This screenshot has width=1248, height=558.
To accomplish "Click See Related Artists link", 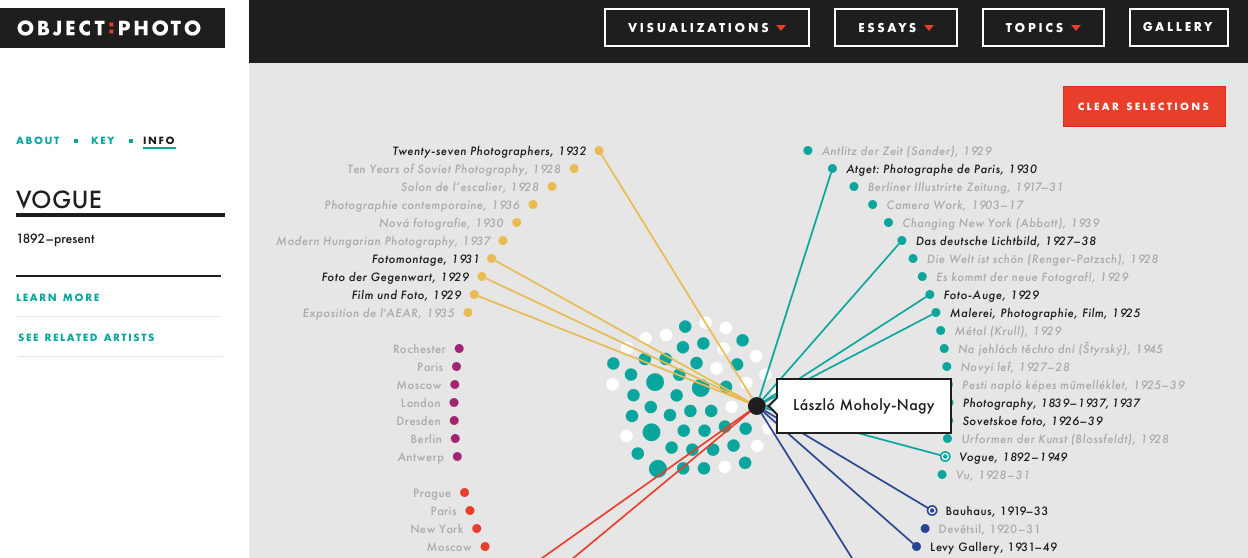I will (86, 338).
